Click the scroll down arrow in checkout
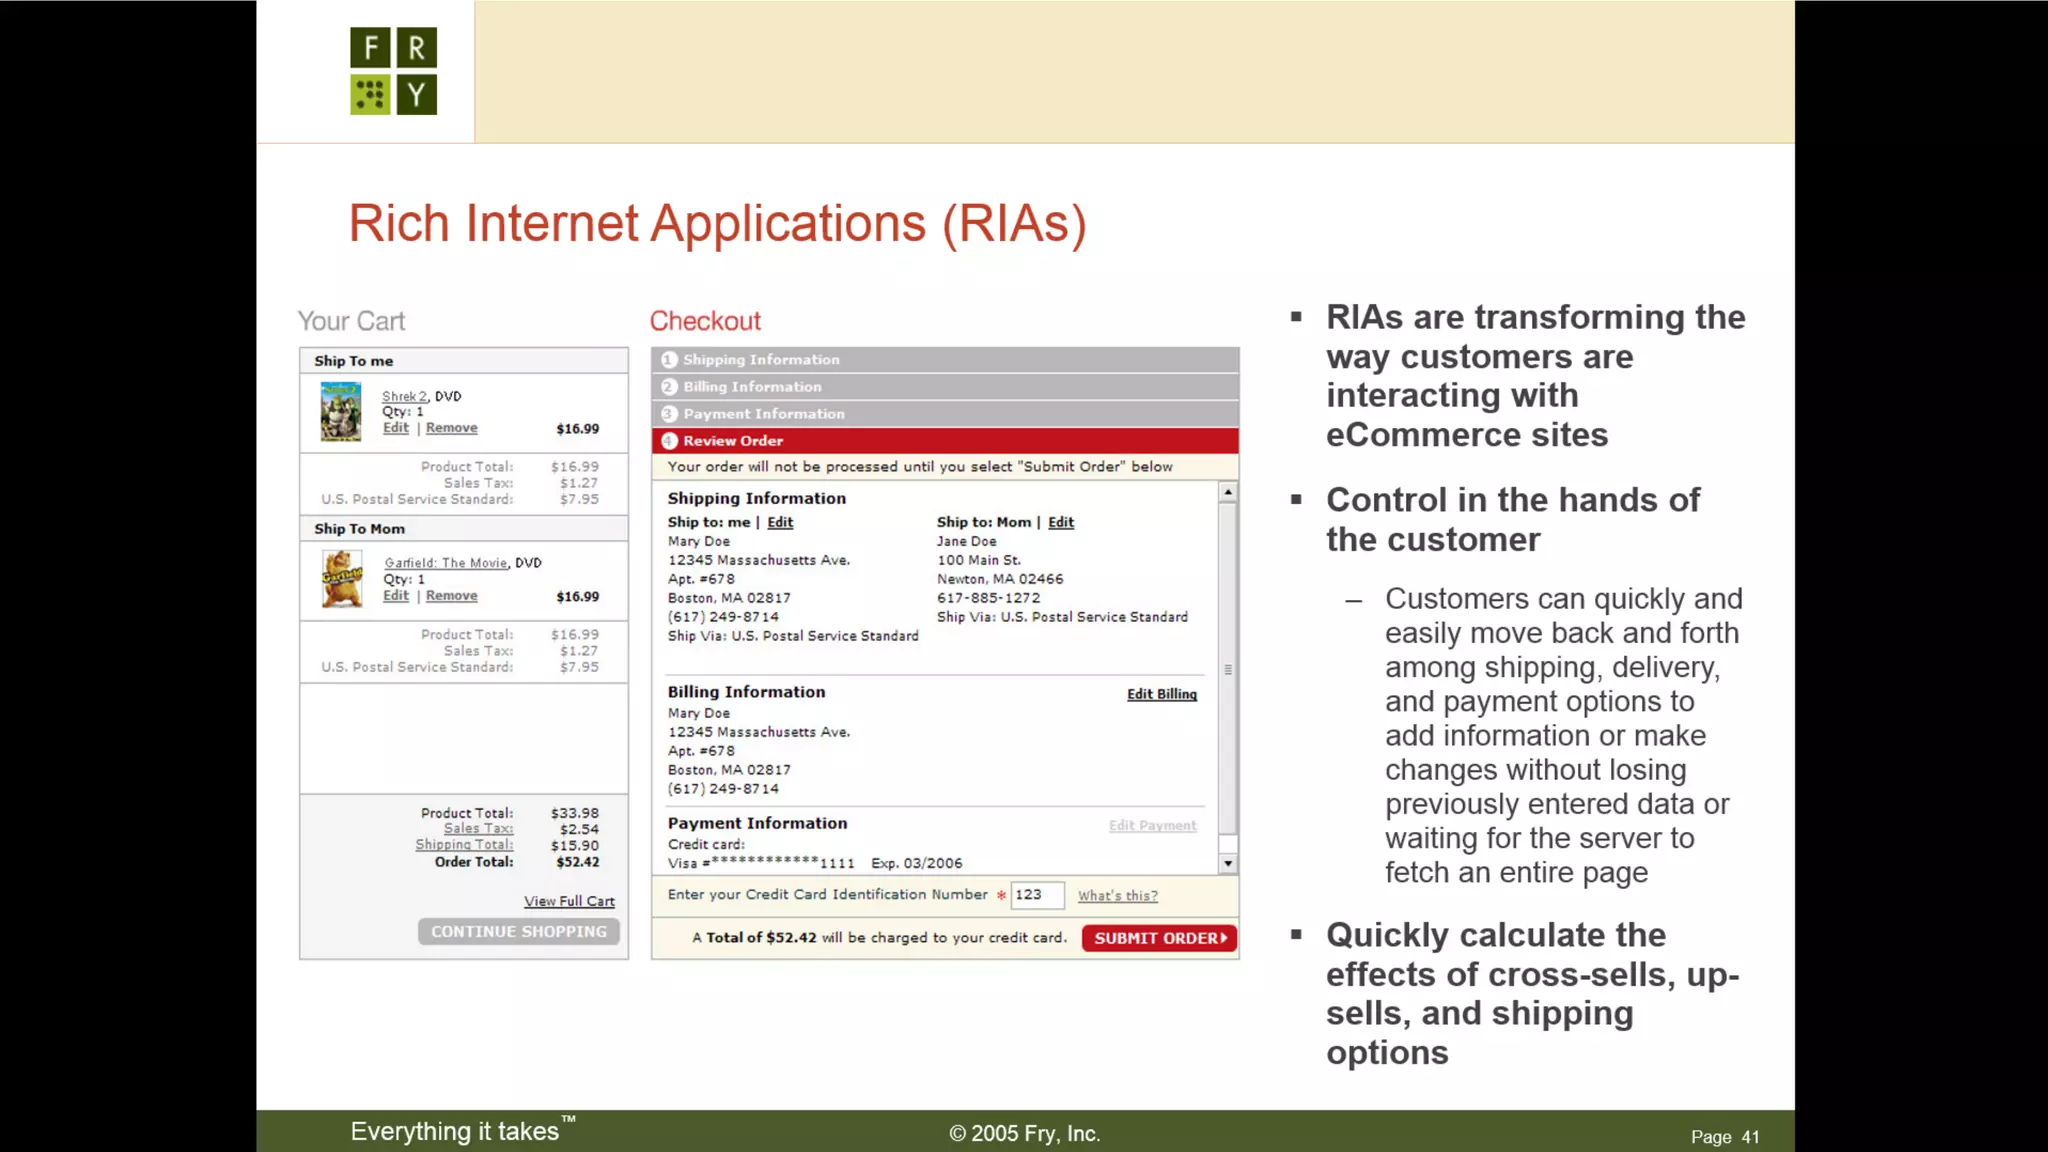The height and width of the screenshot is (1152, 2048). [1228, 863]
